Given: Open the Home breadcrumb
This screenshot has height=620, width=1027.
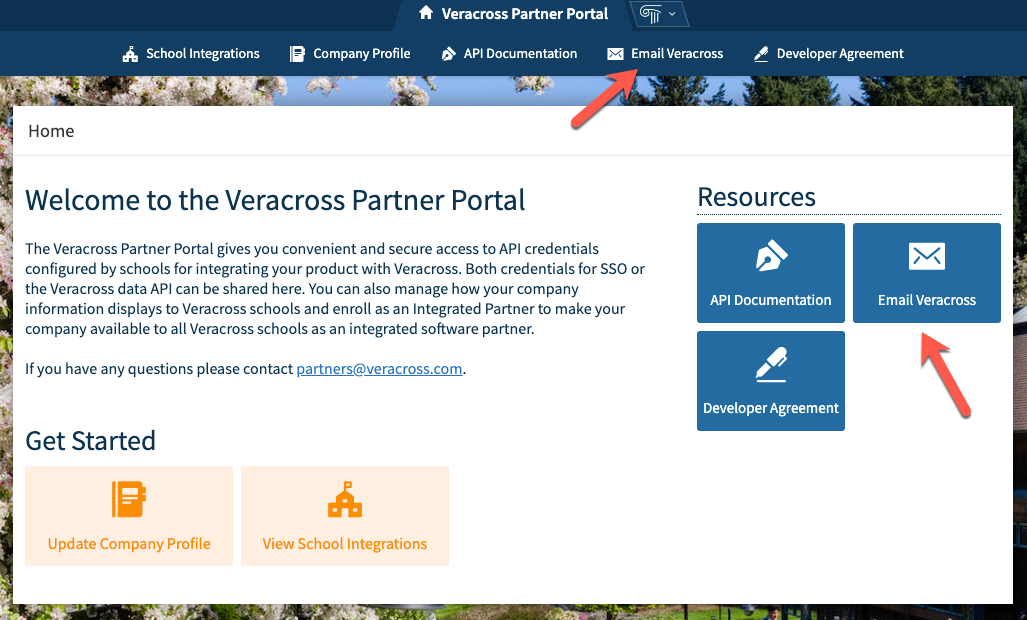Looking at the screenshot, I should click(x=51, y=130).
